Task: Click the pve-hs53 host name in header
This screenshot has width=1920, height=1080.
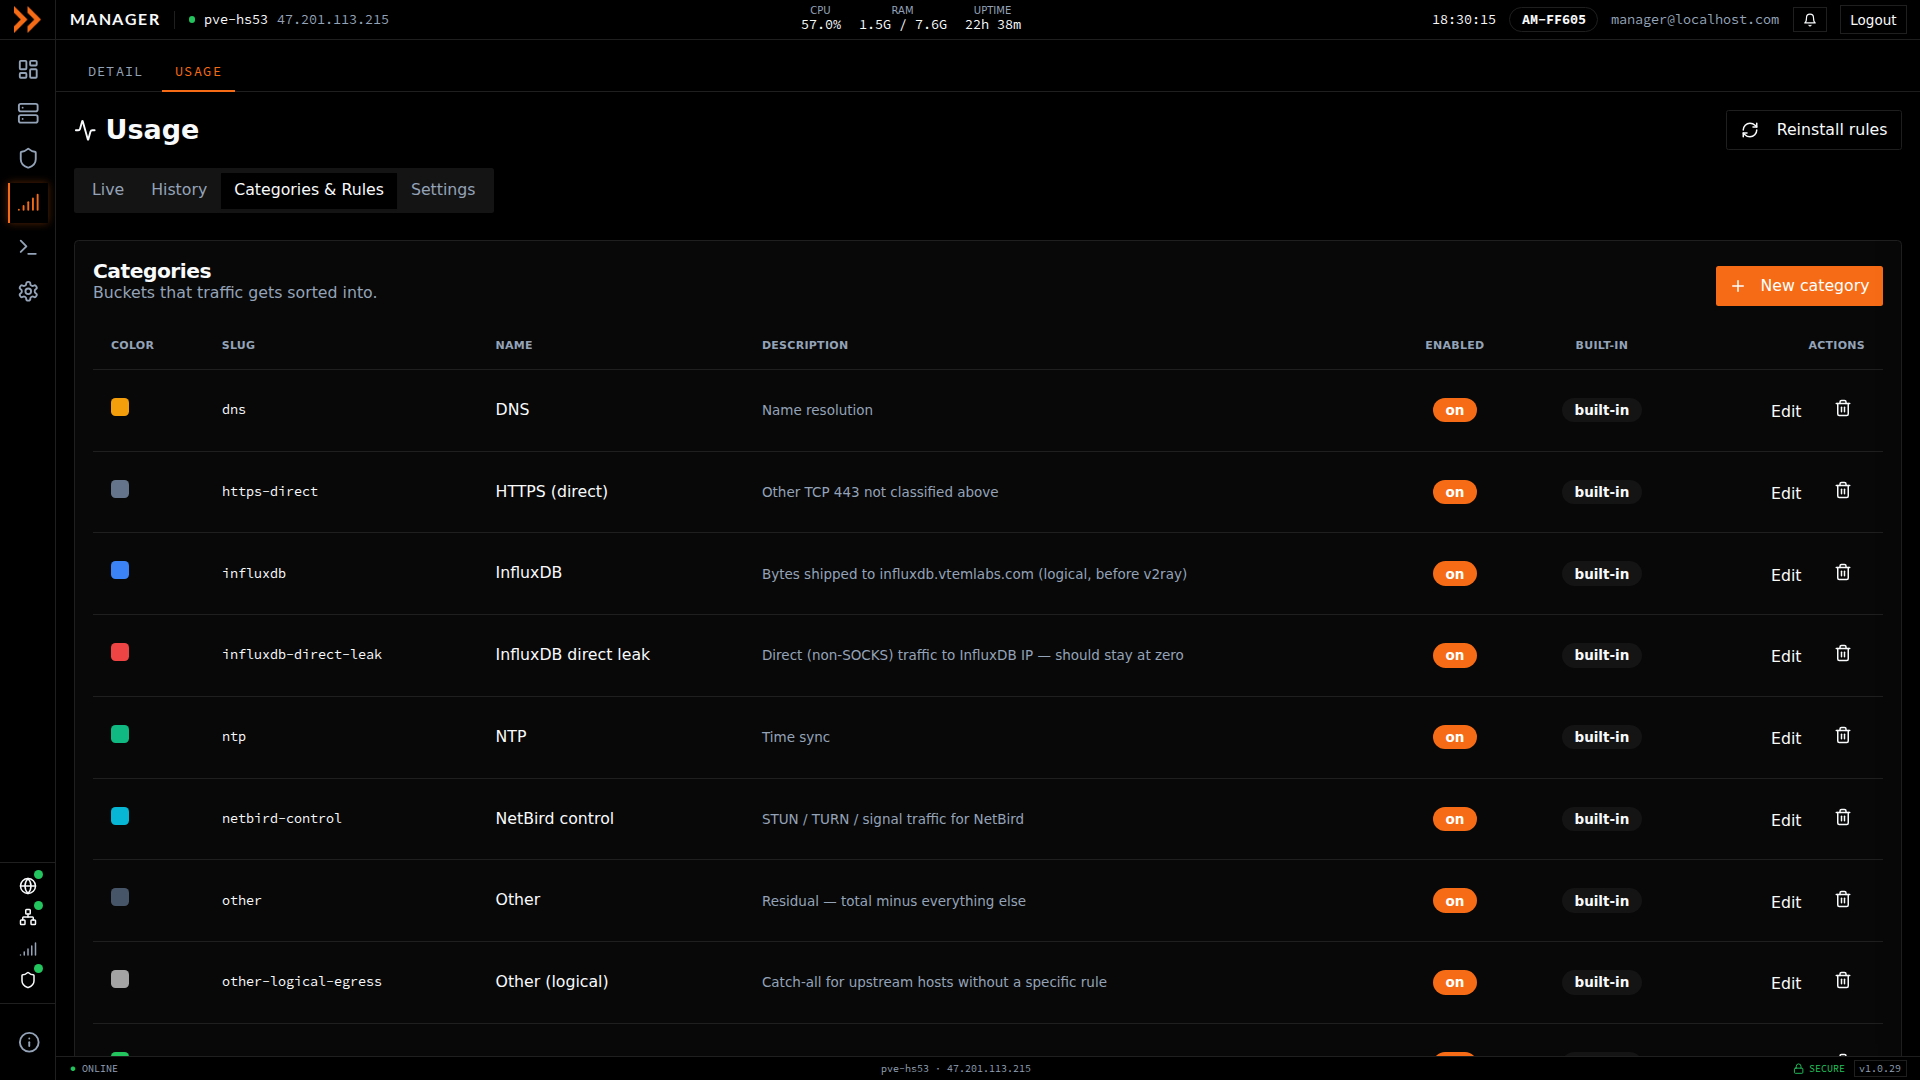Action: tap(236, 20)
